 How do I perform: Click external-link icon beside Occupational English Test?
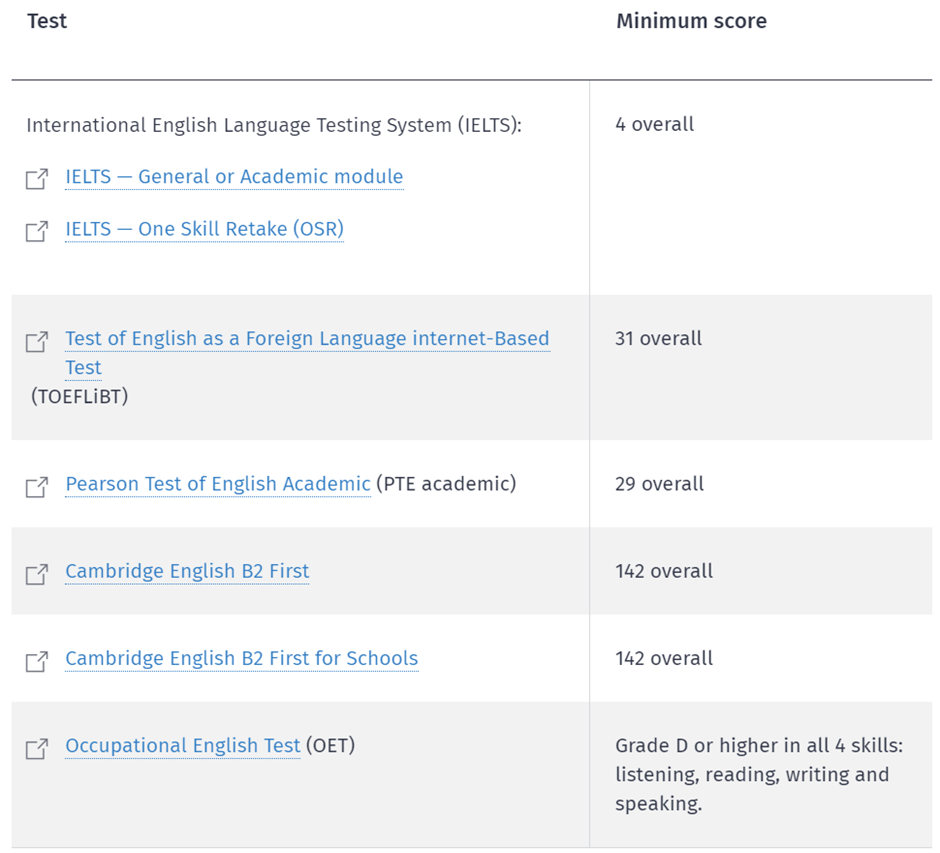[x=37, y=748]
